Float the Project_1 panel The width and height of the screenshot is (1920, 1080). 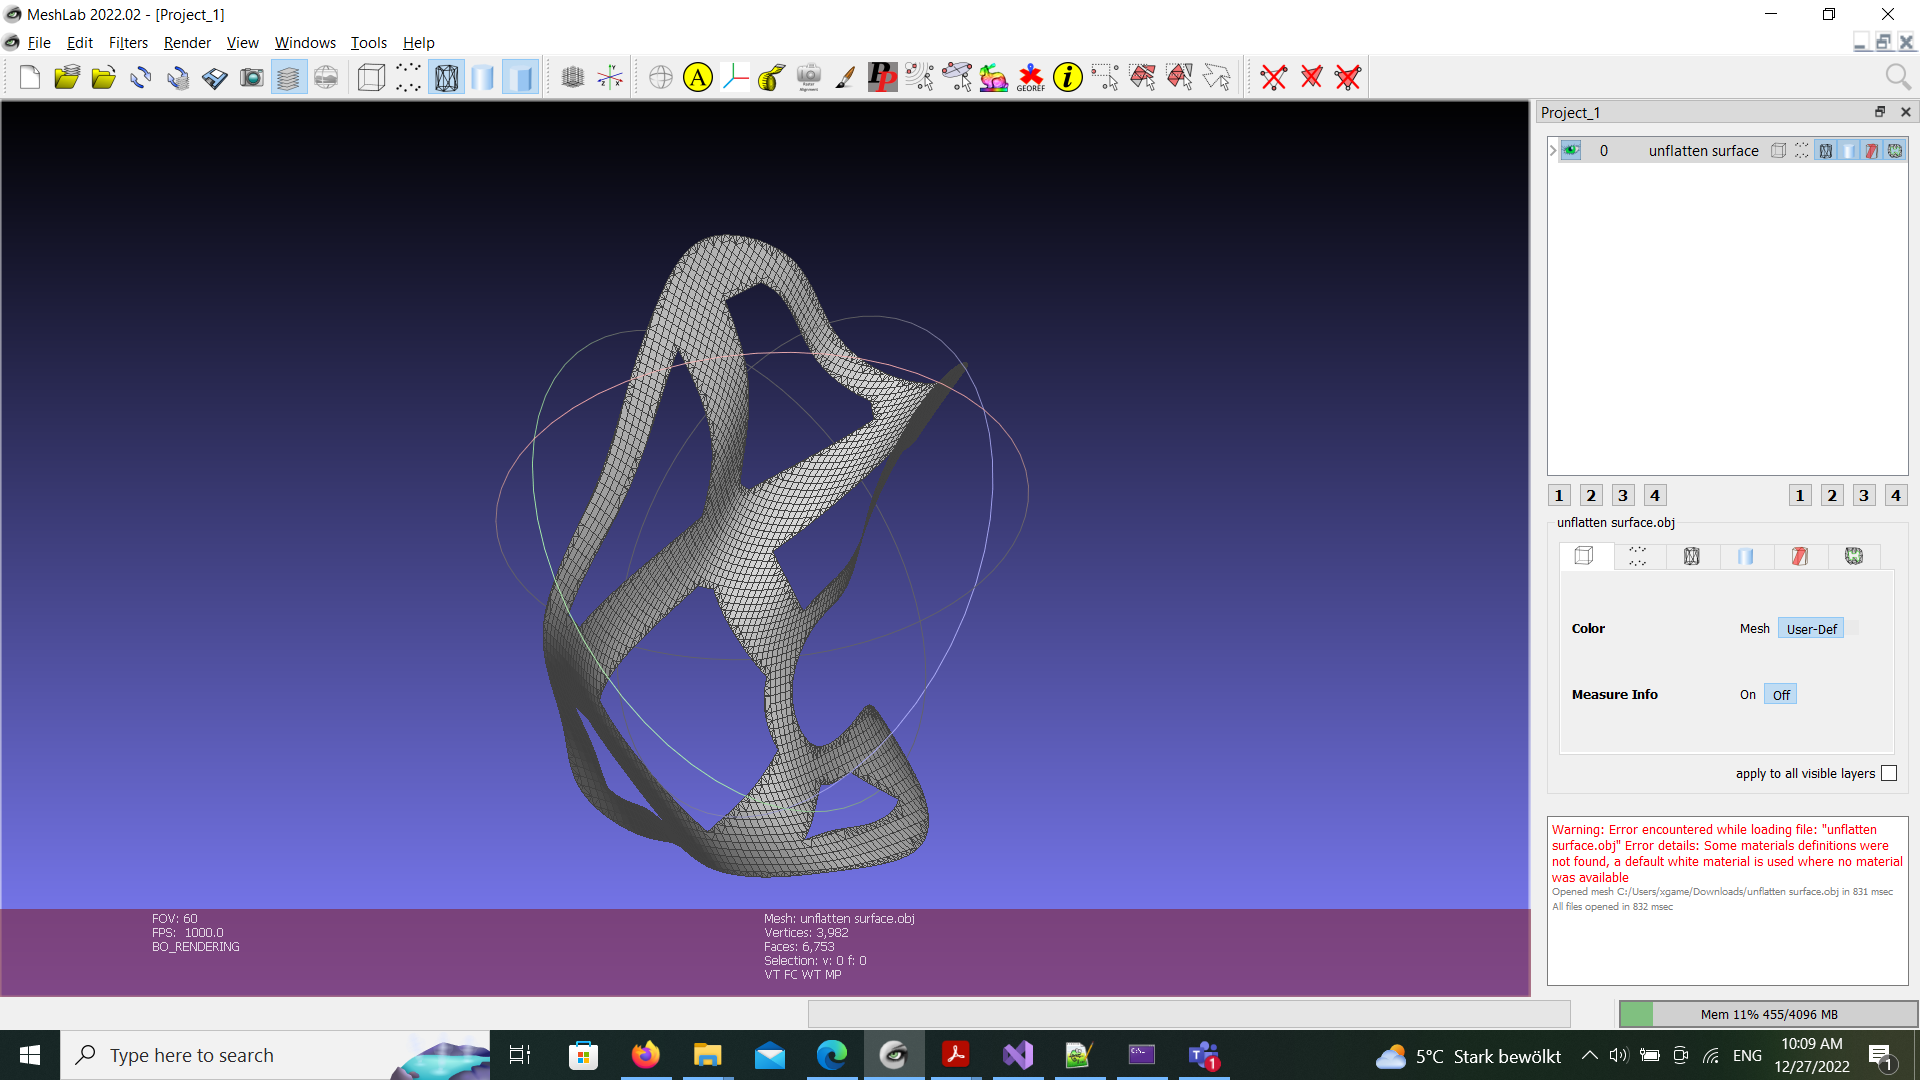1879,112
